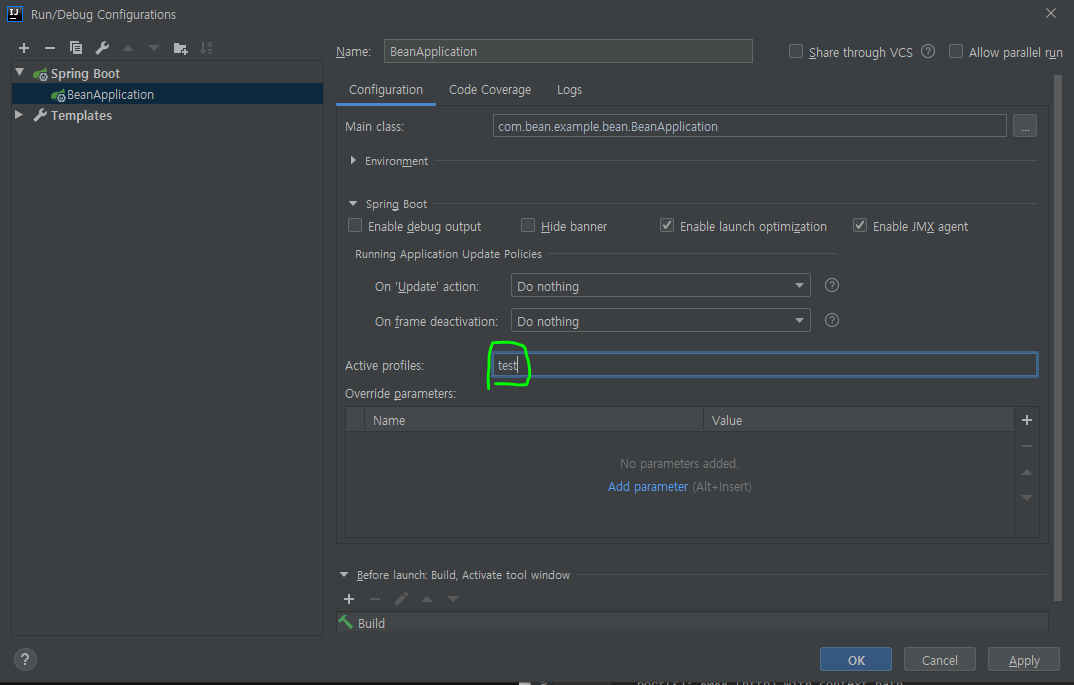
Task: Move configuration up in left toolbar
Action: tap(127, 48)
